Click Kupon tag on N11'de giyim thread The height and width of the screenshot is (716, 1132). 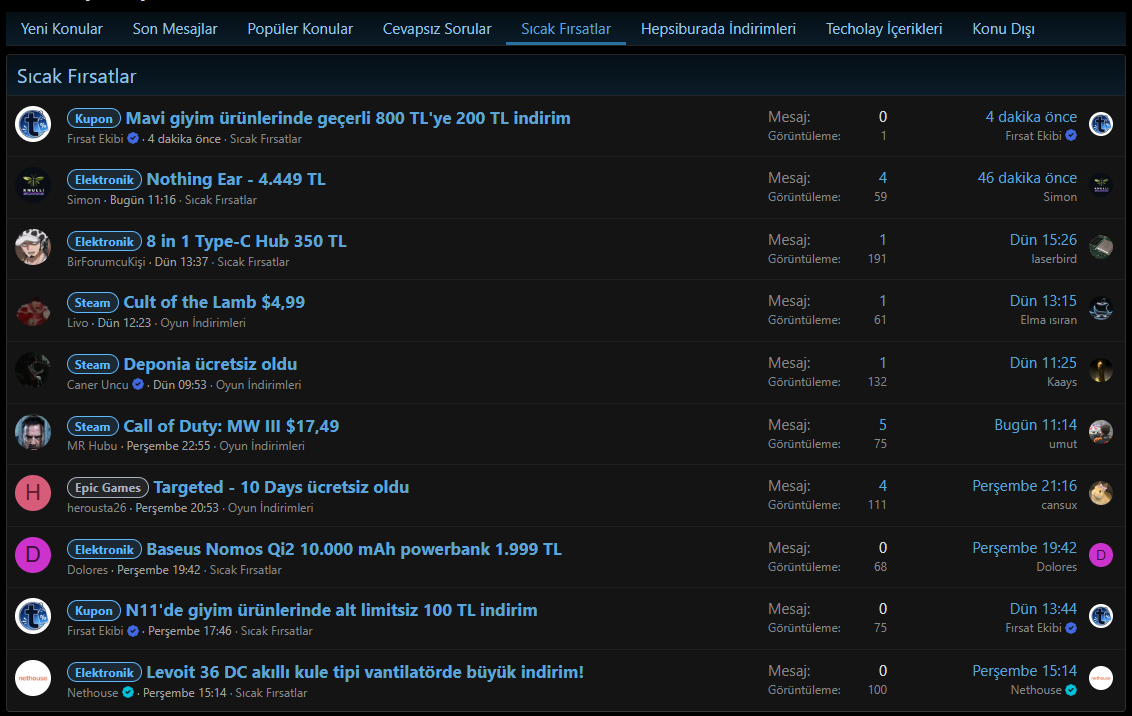coord(94,611)
